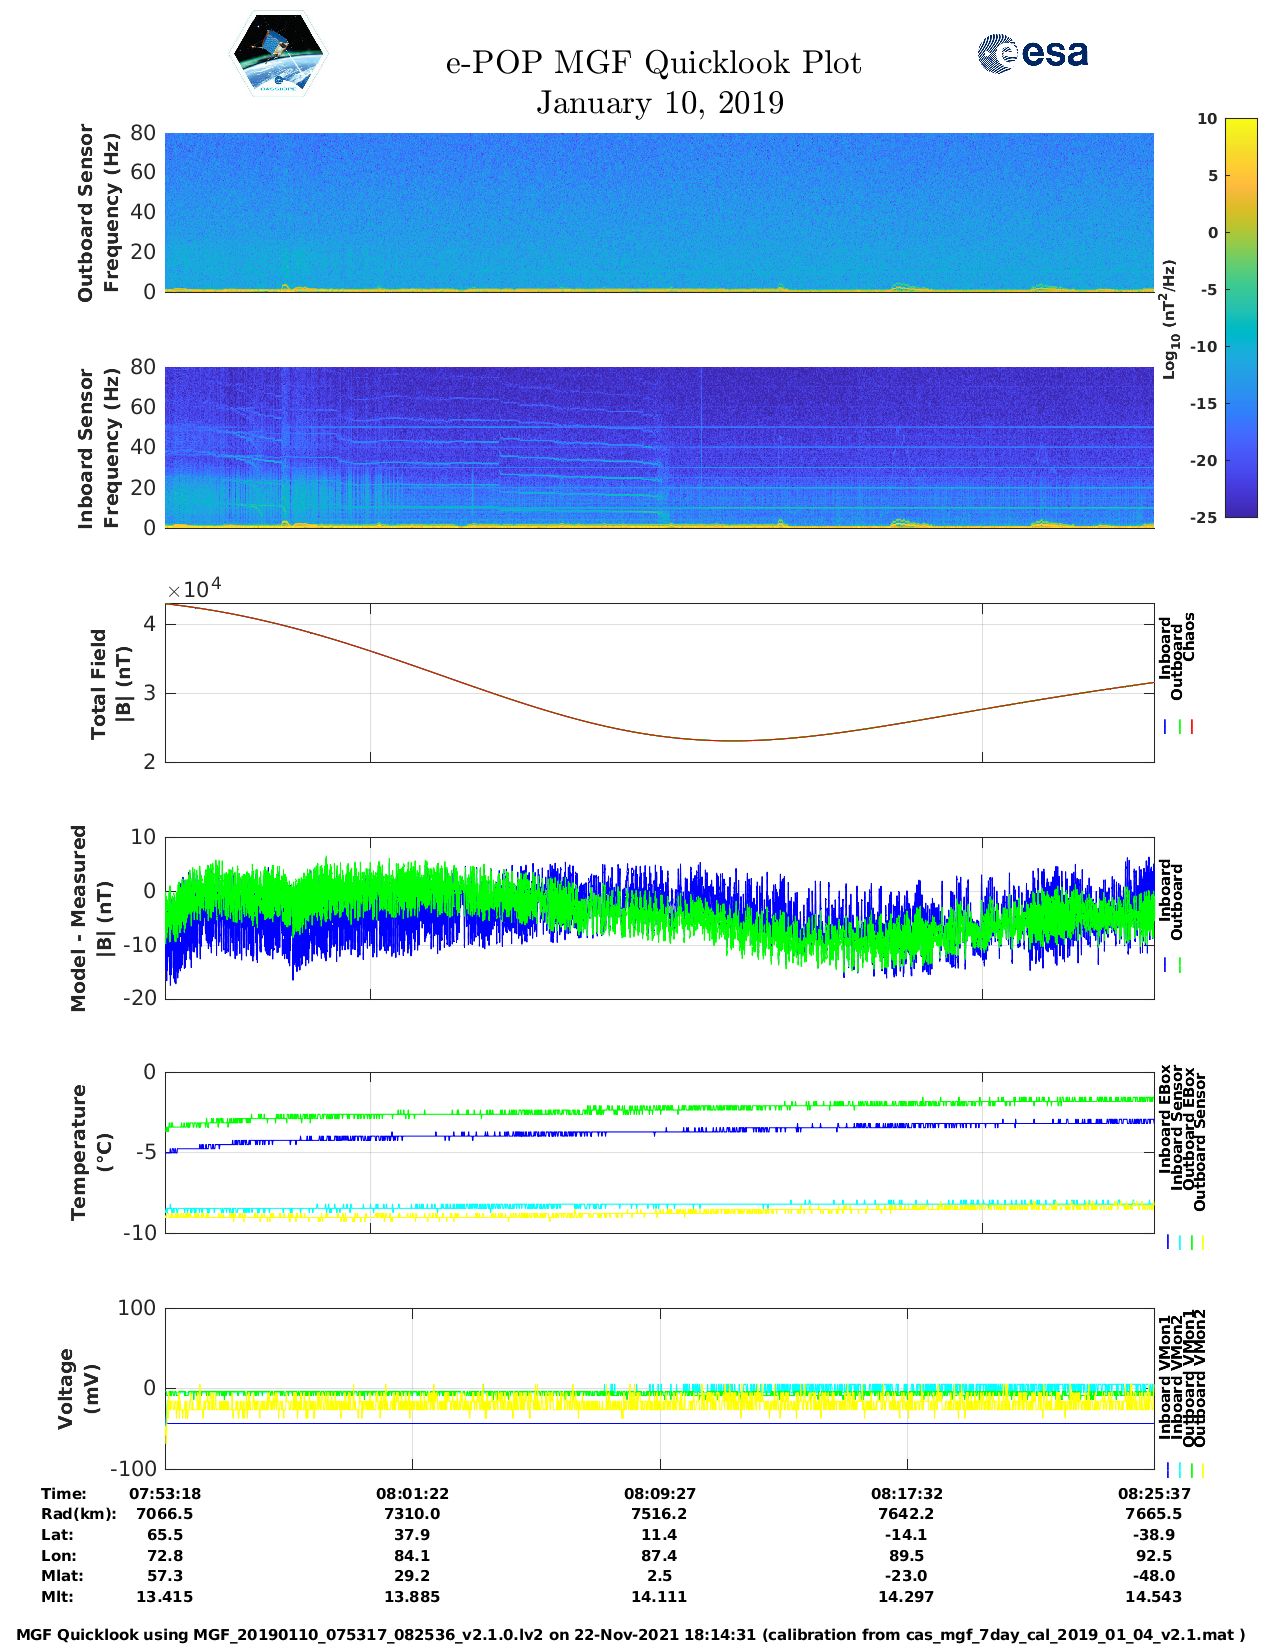Image resolution: width=1275 pixels, height=1650 pixels.
Task: Click the ESA logo
Action: [1032, 53]
